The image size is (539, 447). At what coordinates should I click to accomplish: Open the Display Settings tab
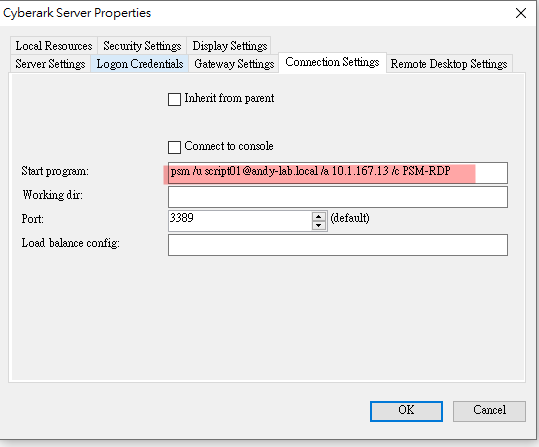[230, 46]
